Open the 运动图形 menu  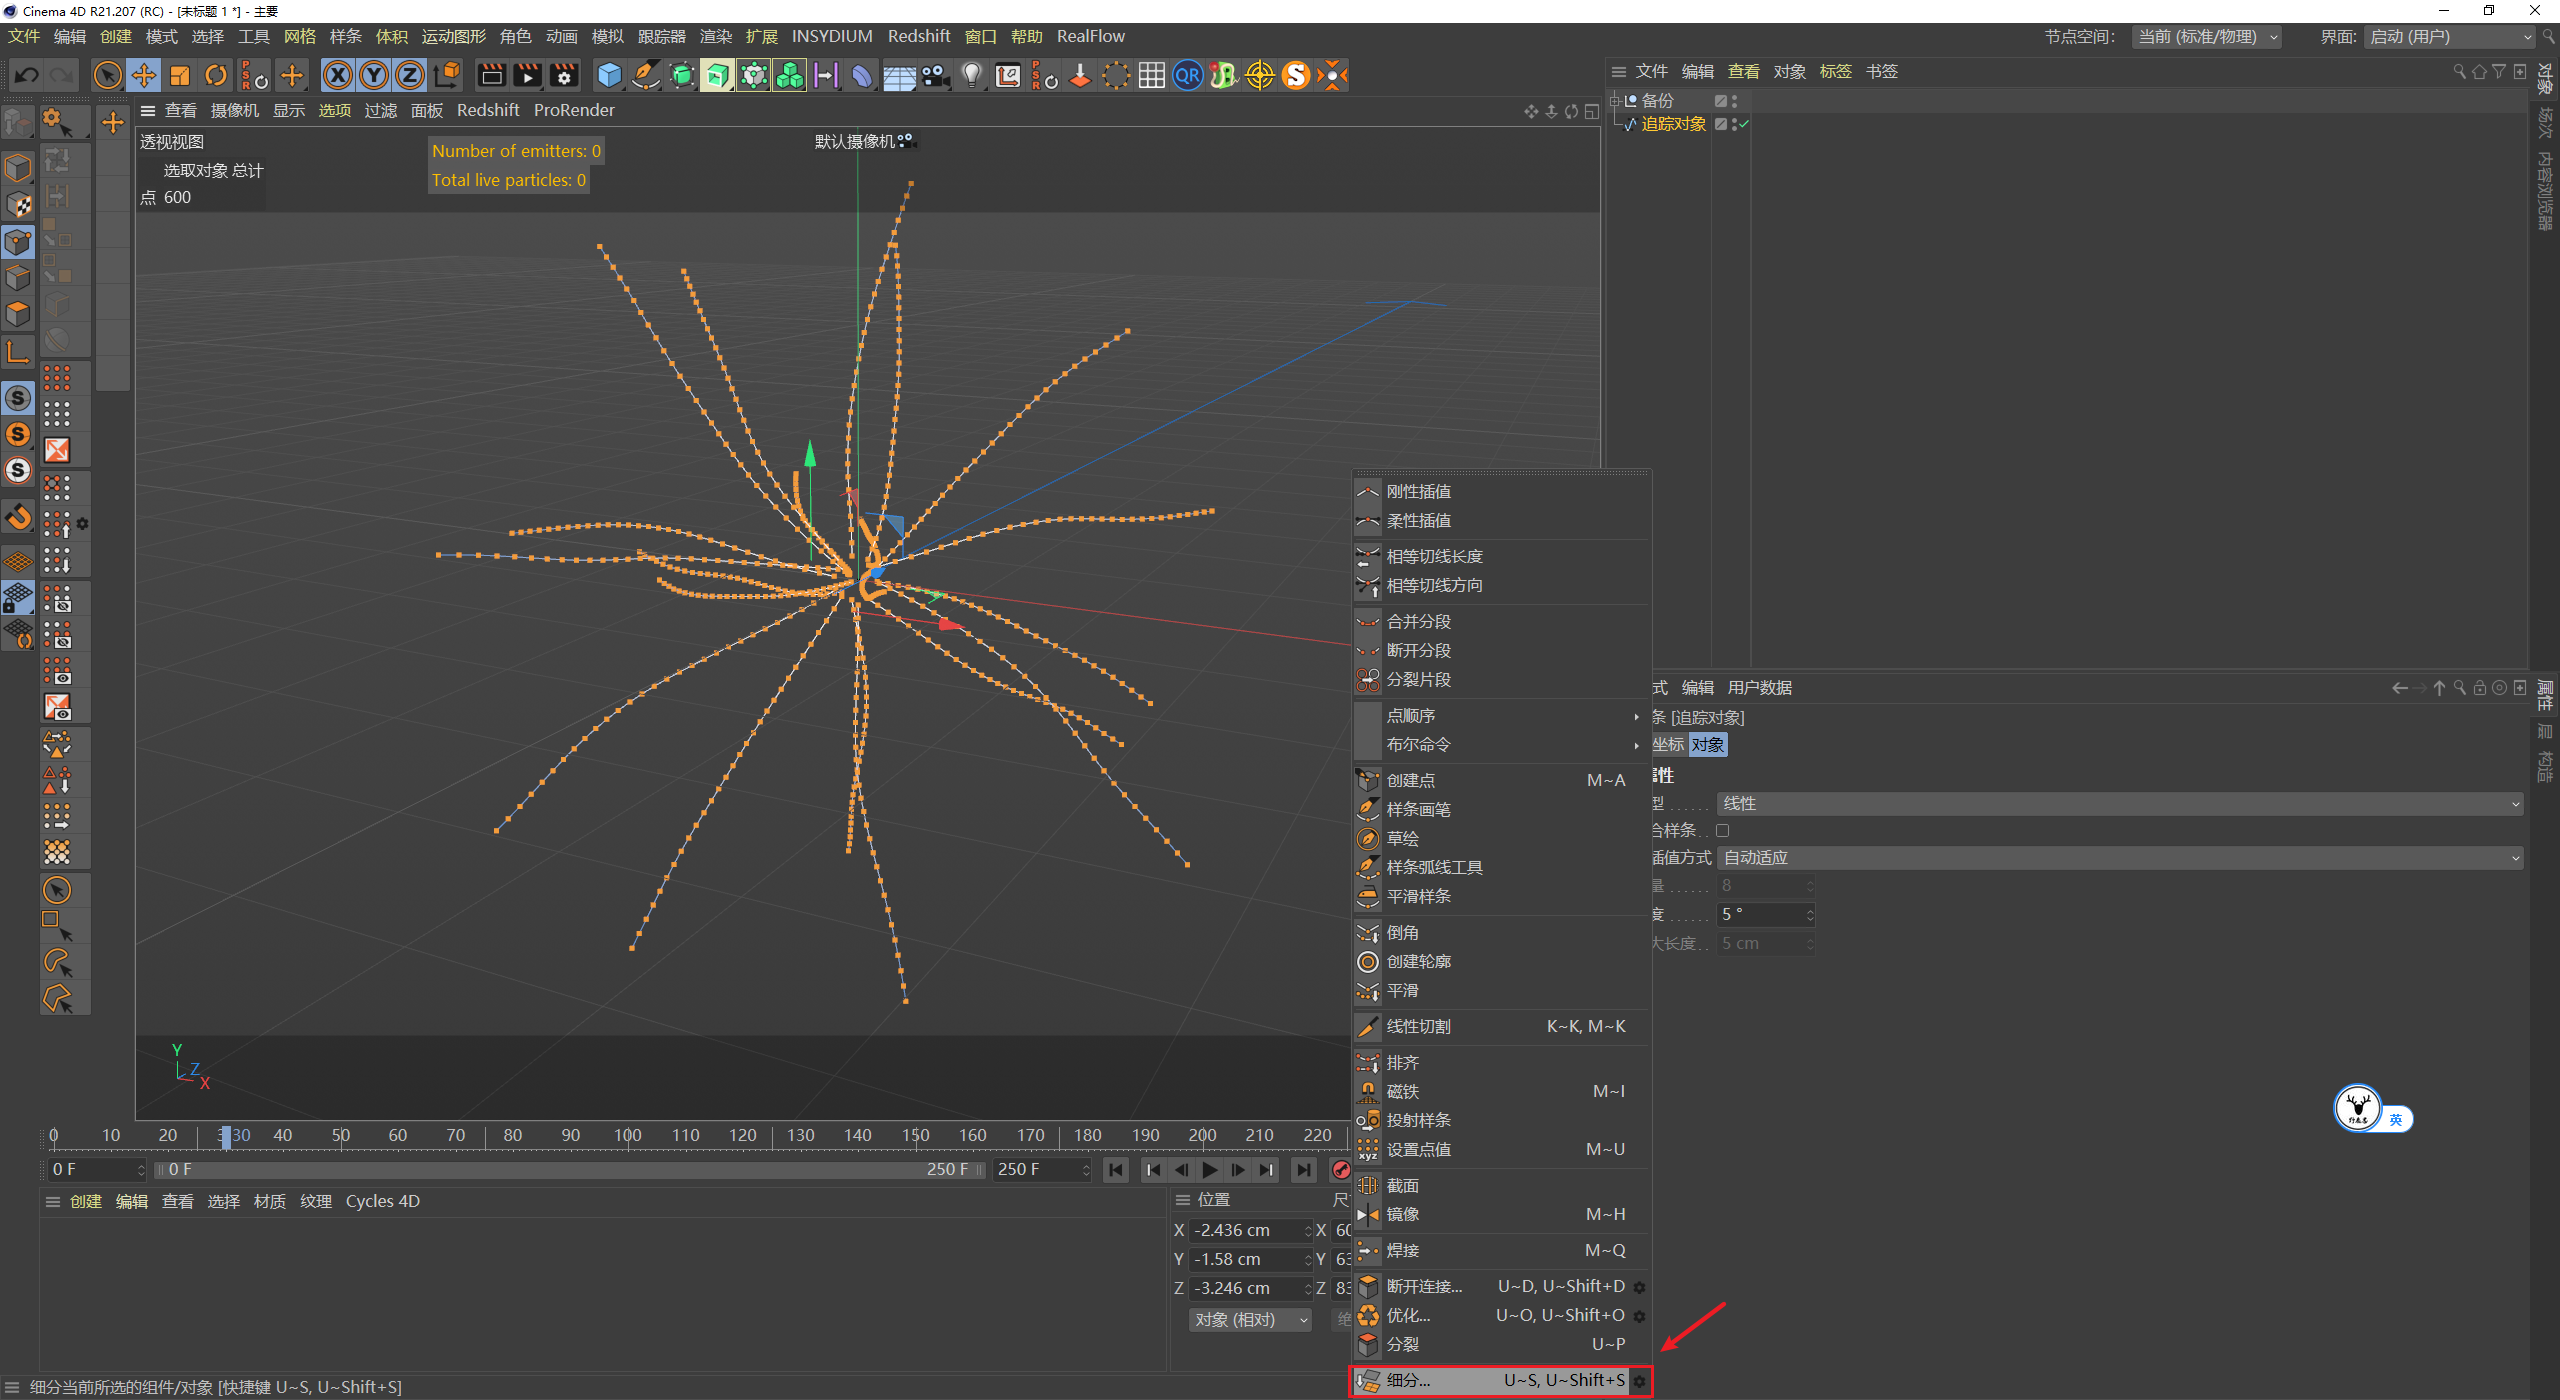(x=453, y=37)
